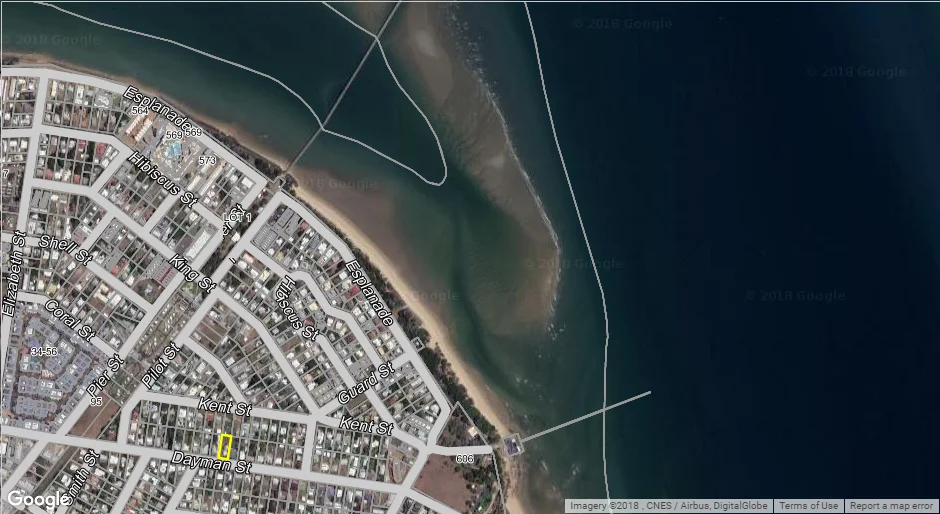This screenshot has height=514, width=940.
Task: Click the 564 address number label
Action: [x=138, y=111]
